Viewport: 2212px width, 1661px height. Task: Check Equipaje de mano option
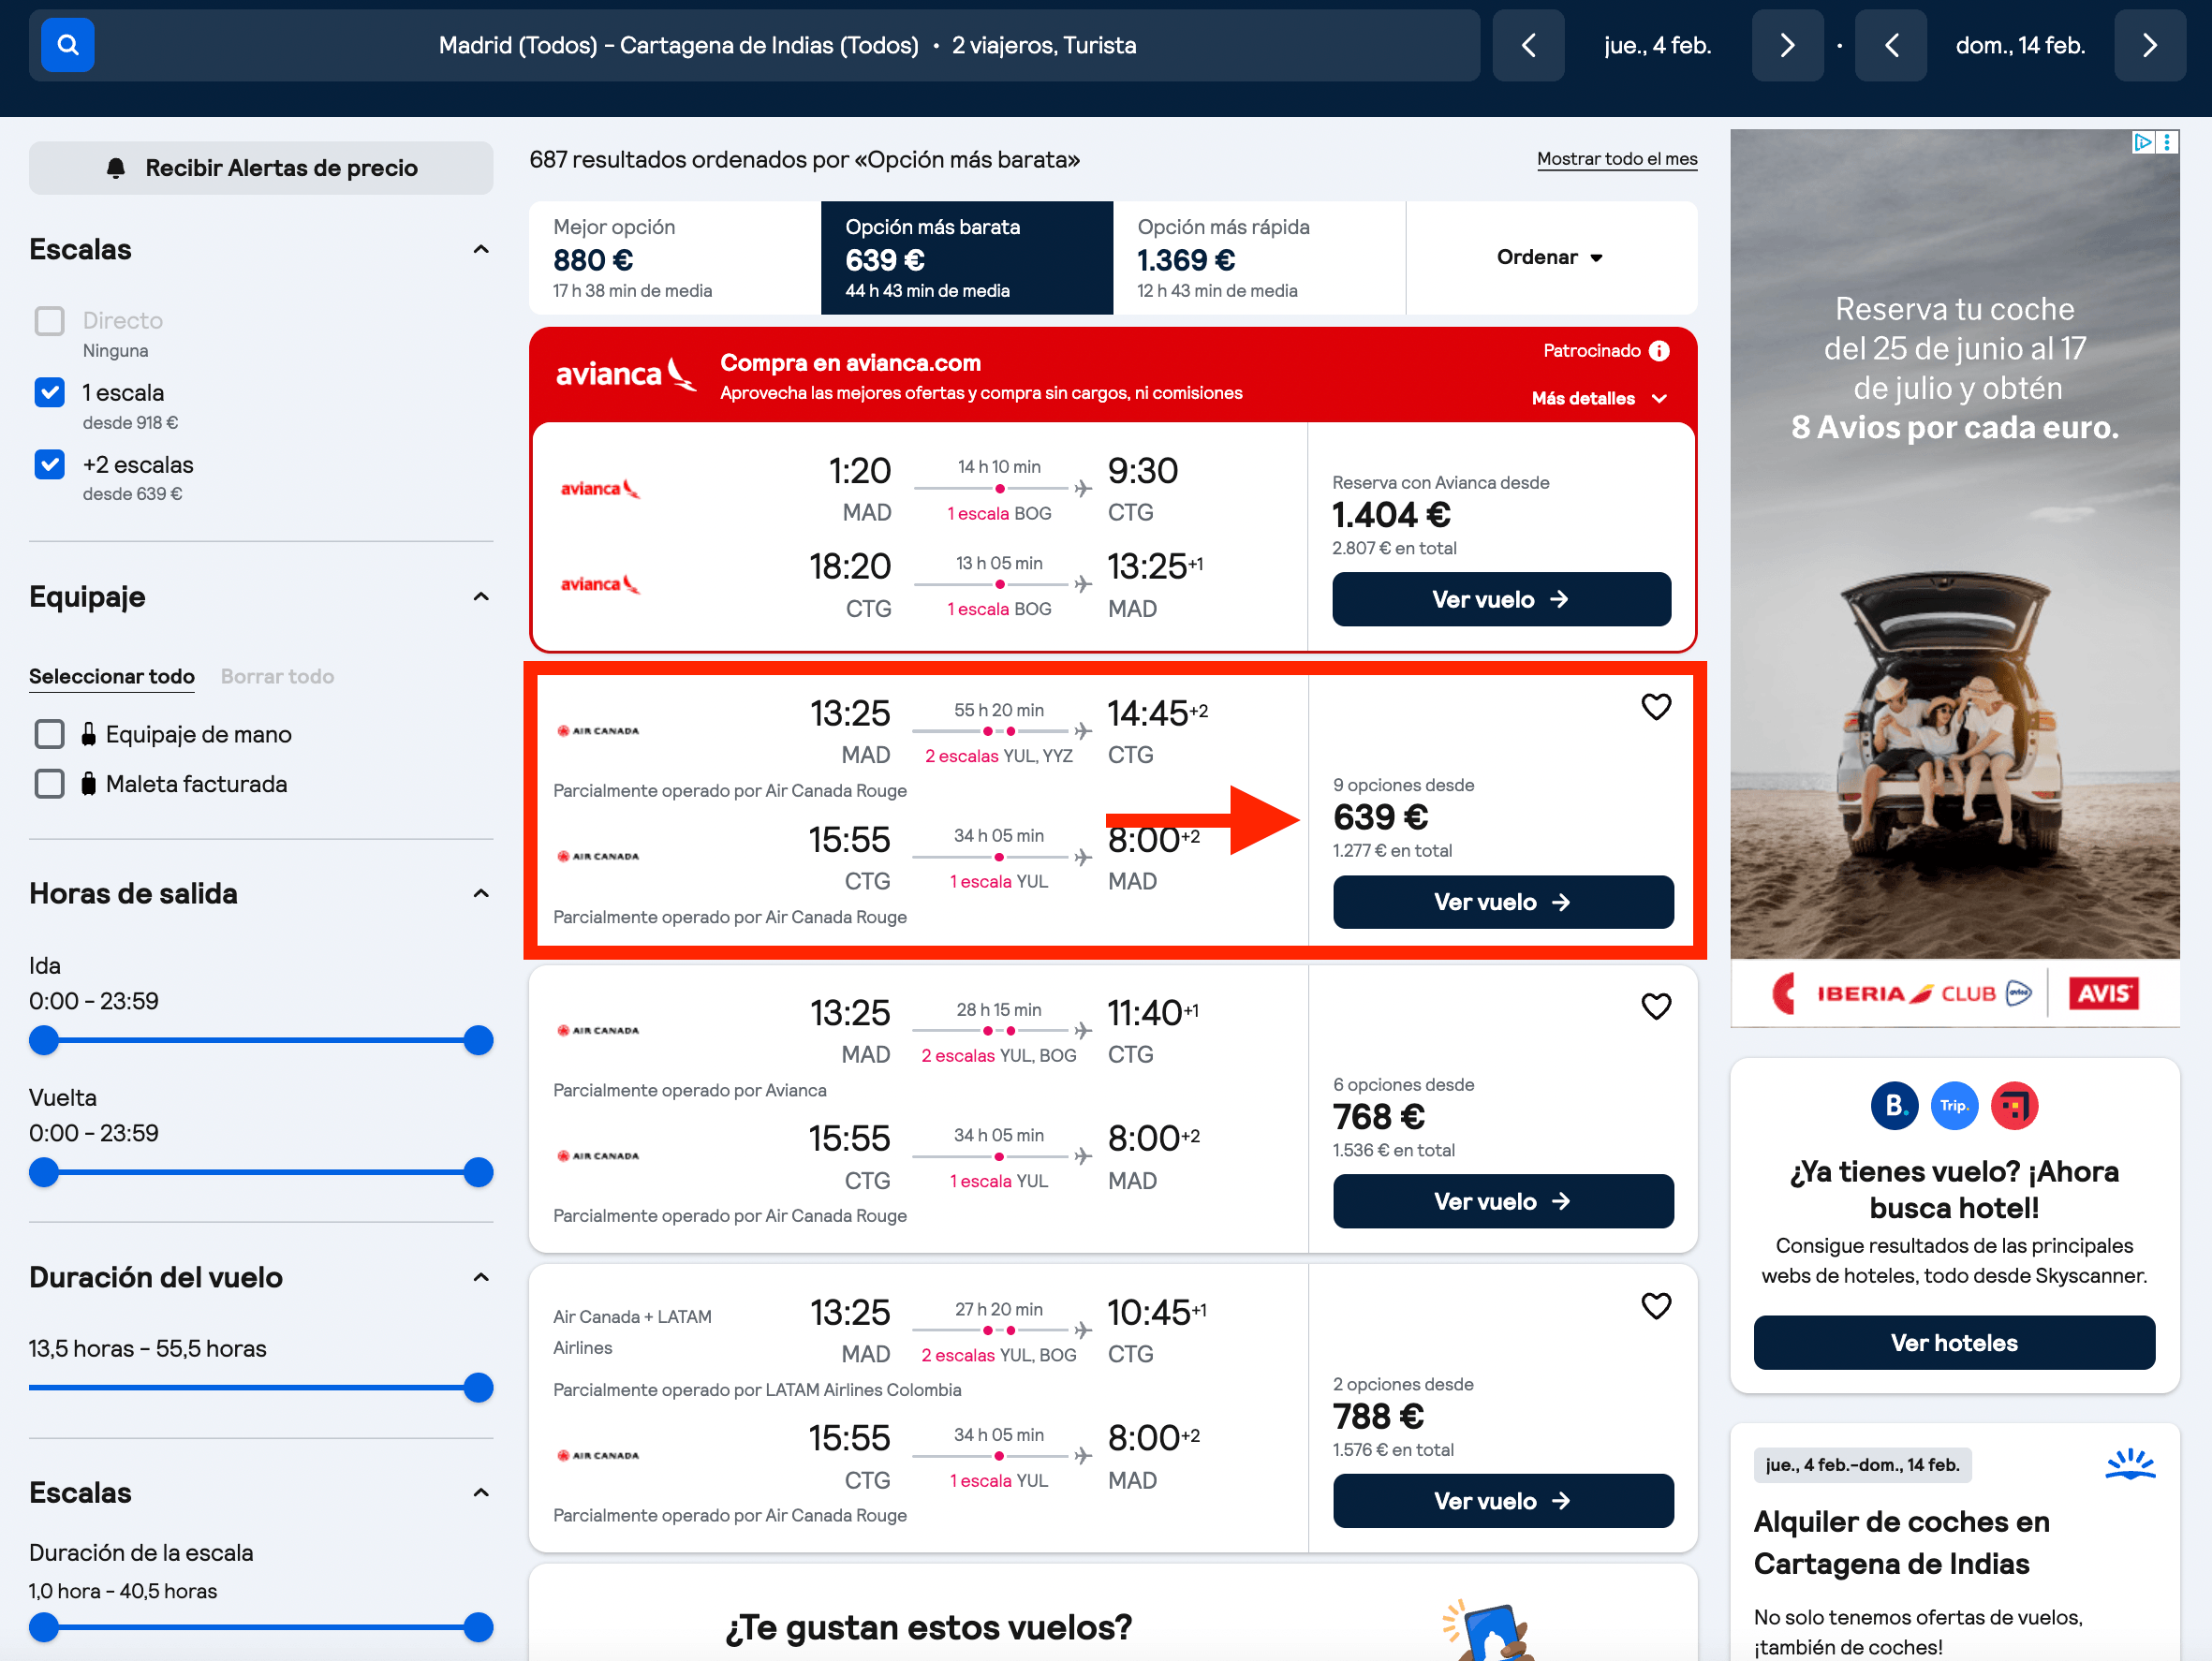[49, 734]
